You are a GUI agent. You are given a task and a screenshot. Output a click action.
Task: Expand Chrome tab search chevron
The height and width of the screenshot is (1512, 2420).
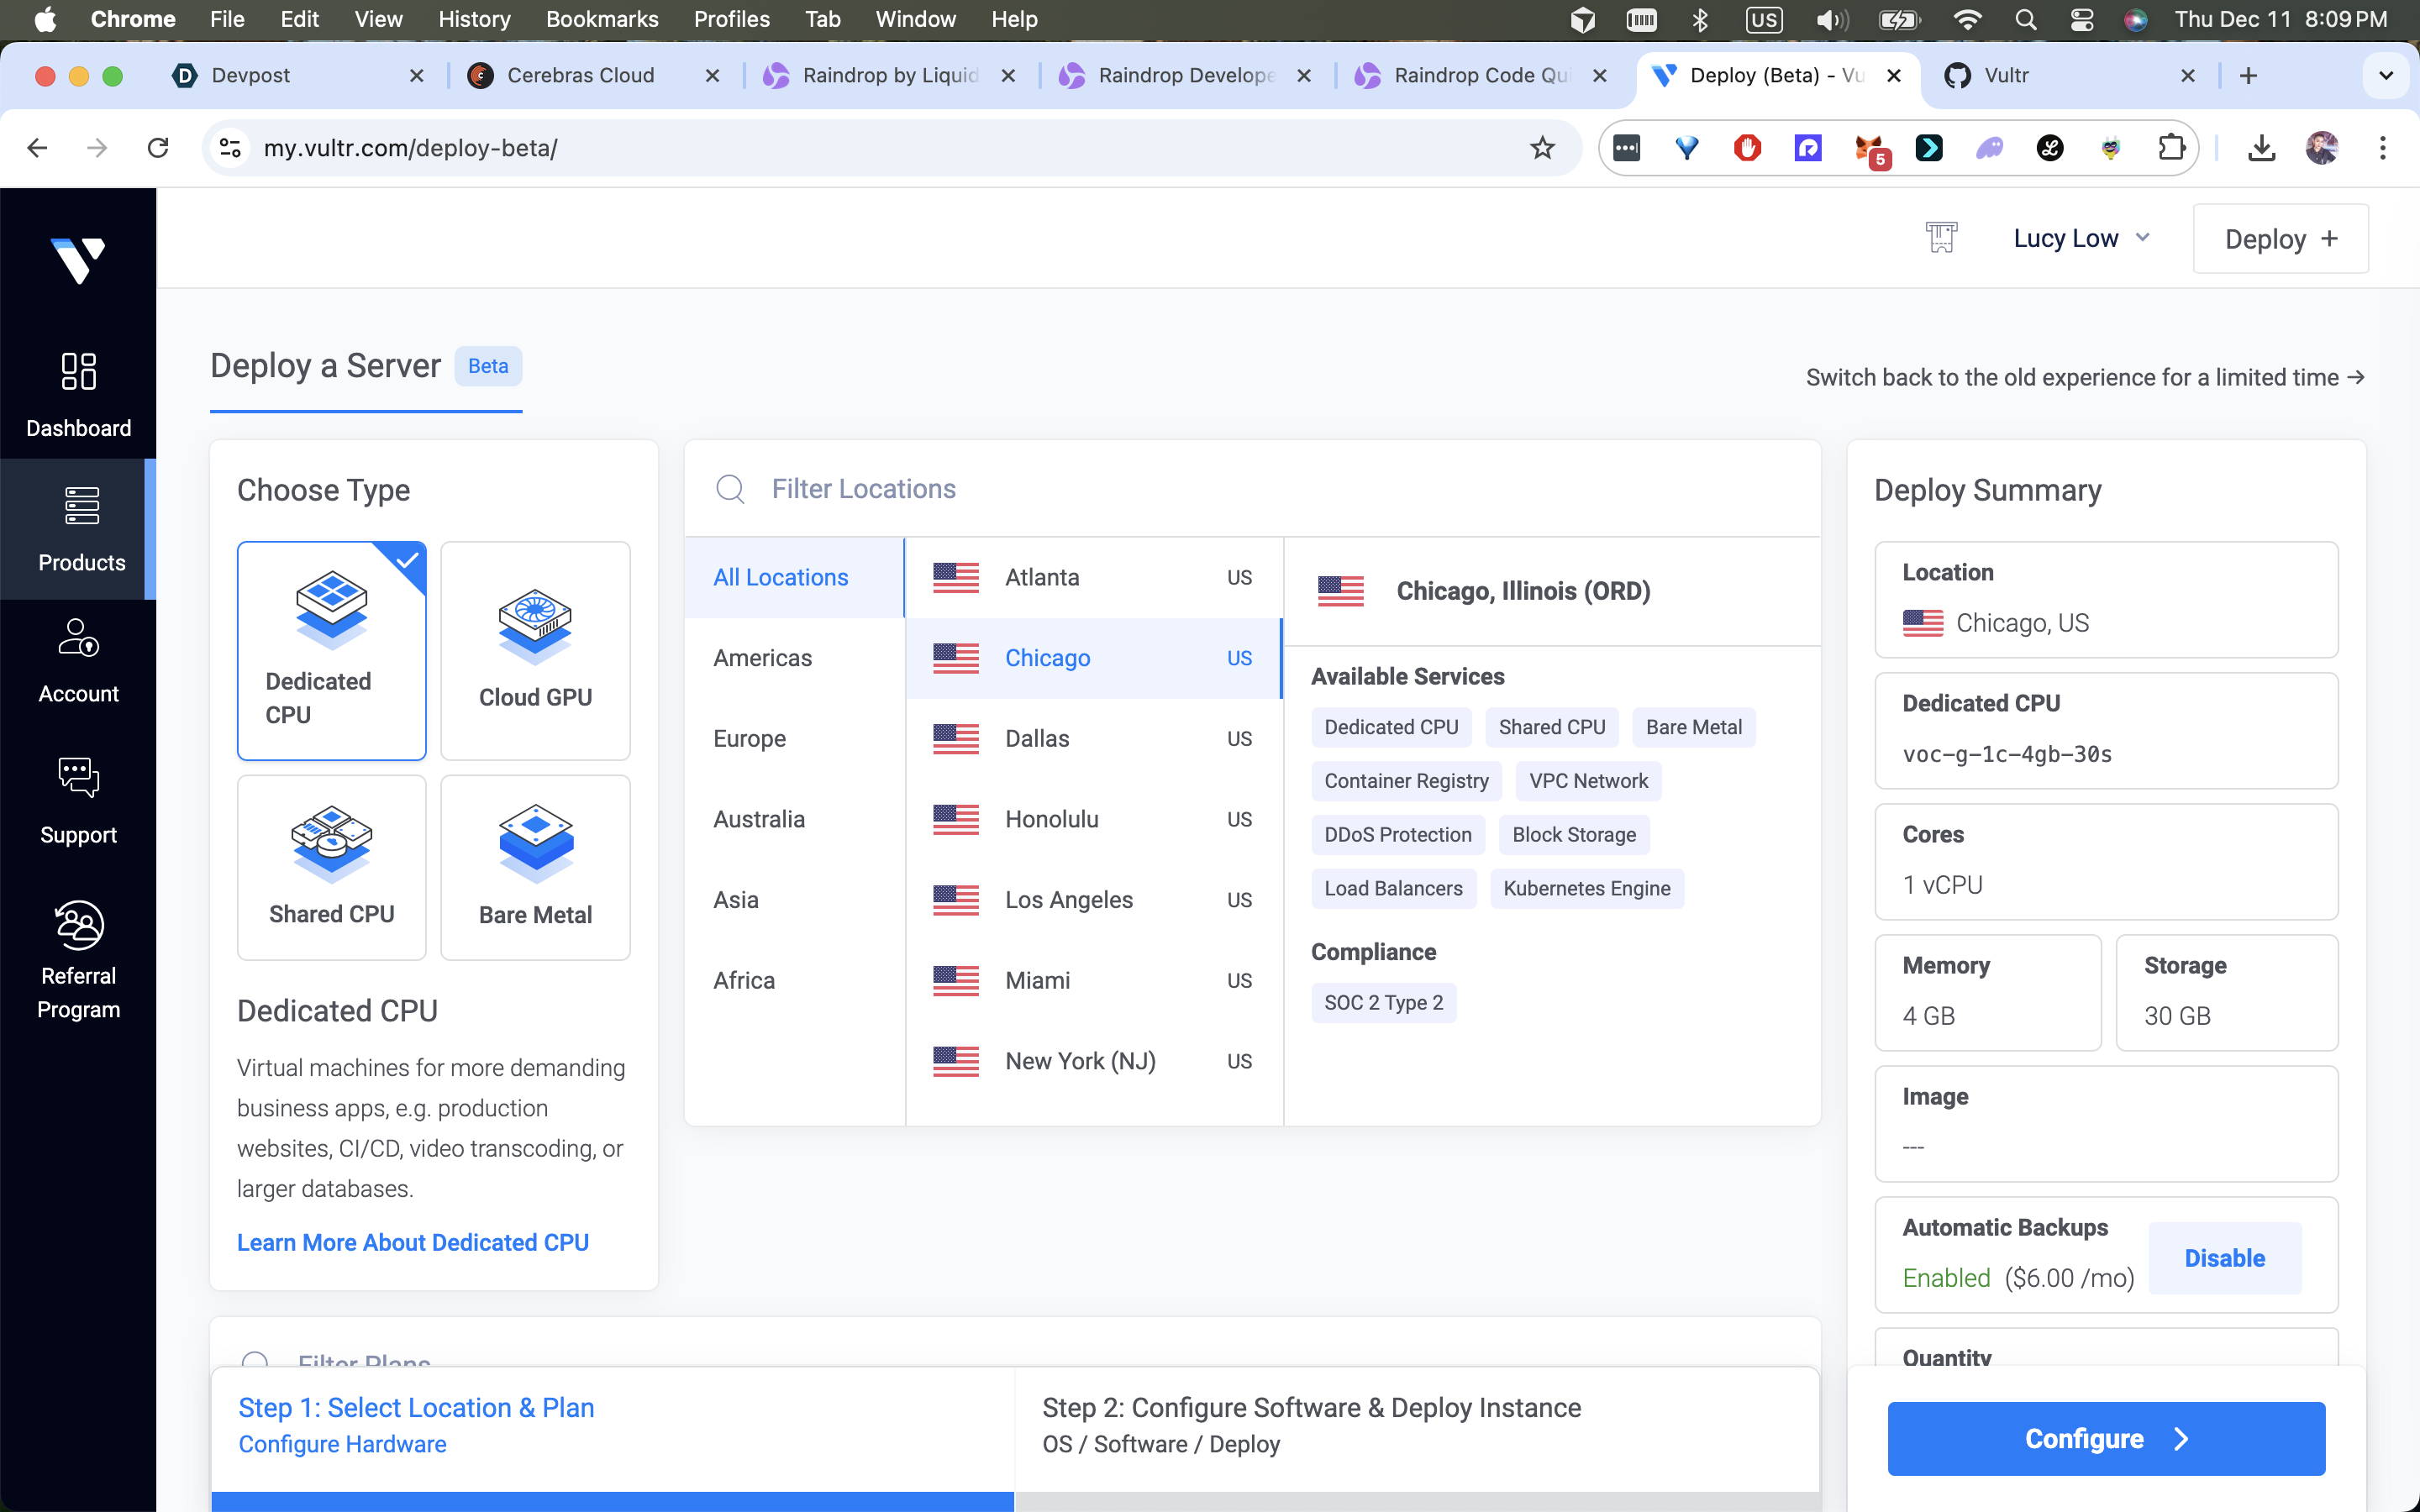pos(2385,76)
